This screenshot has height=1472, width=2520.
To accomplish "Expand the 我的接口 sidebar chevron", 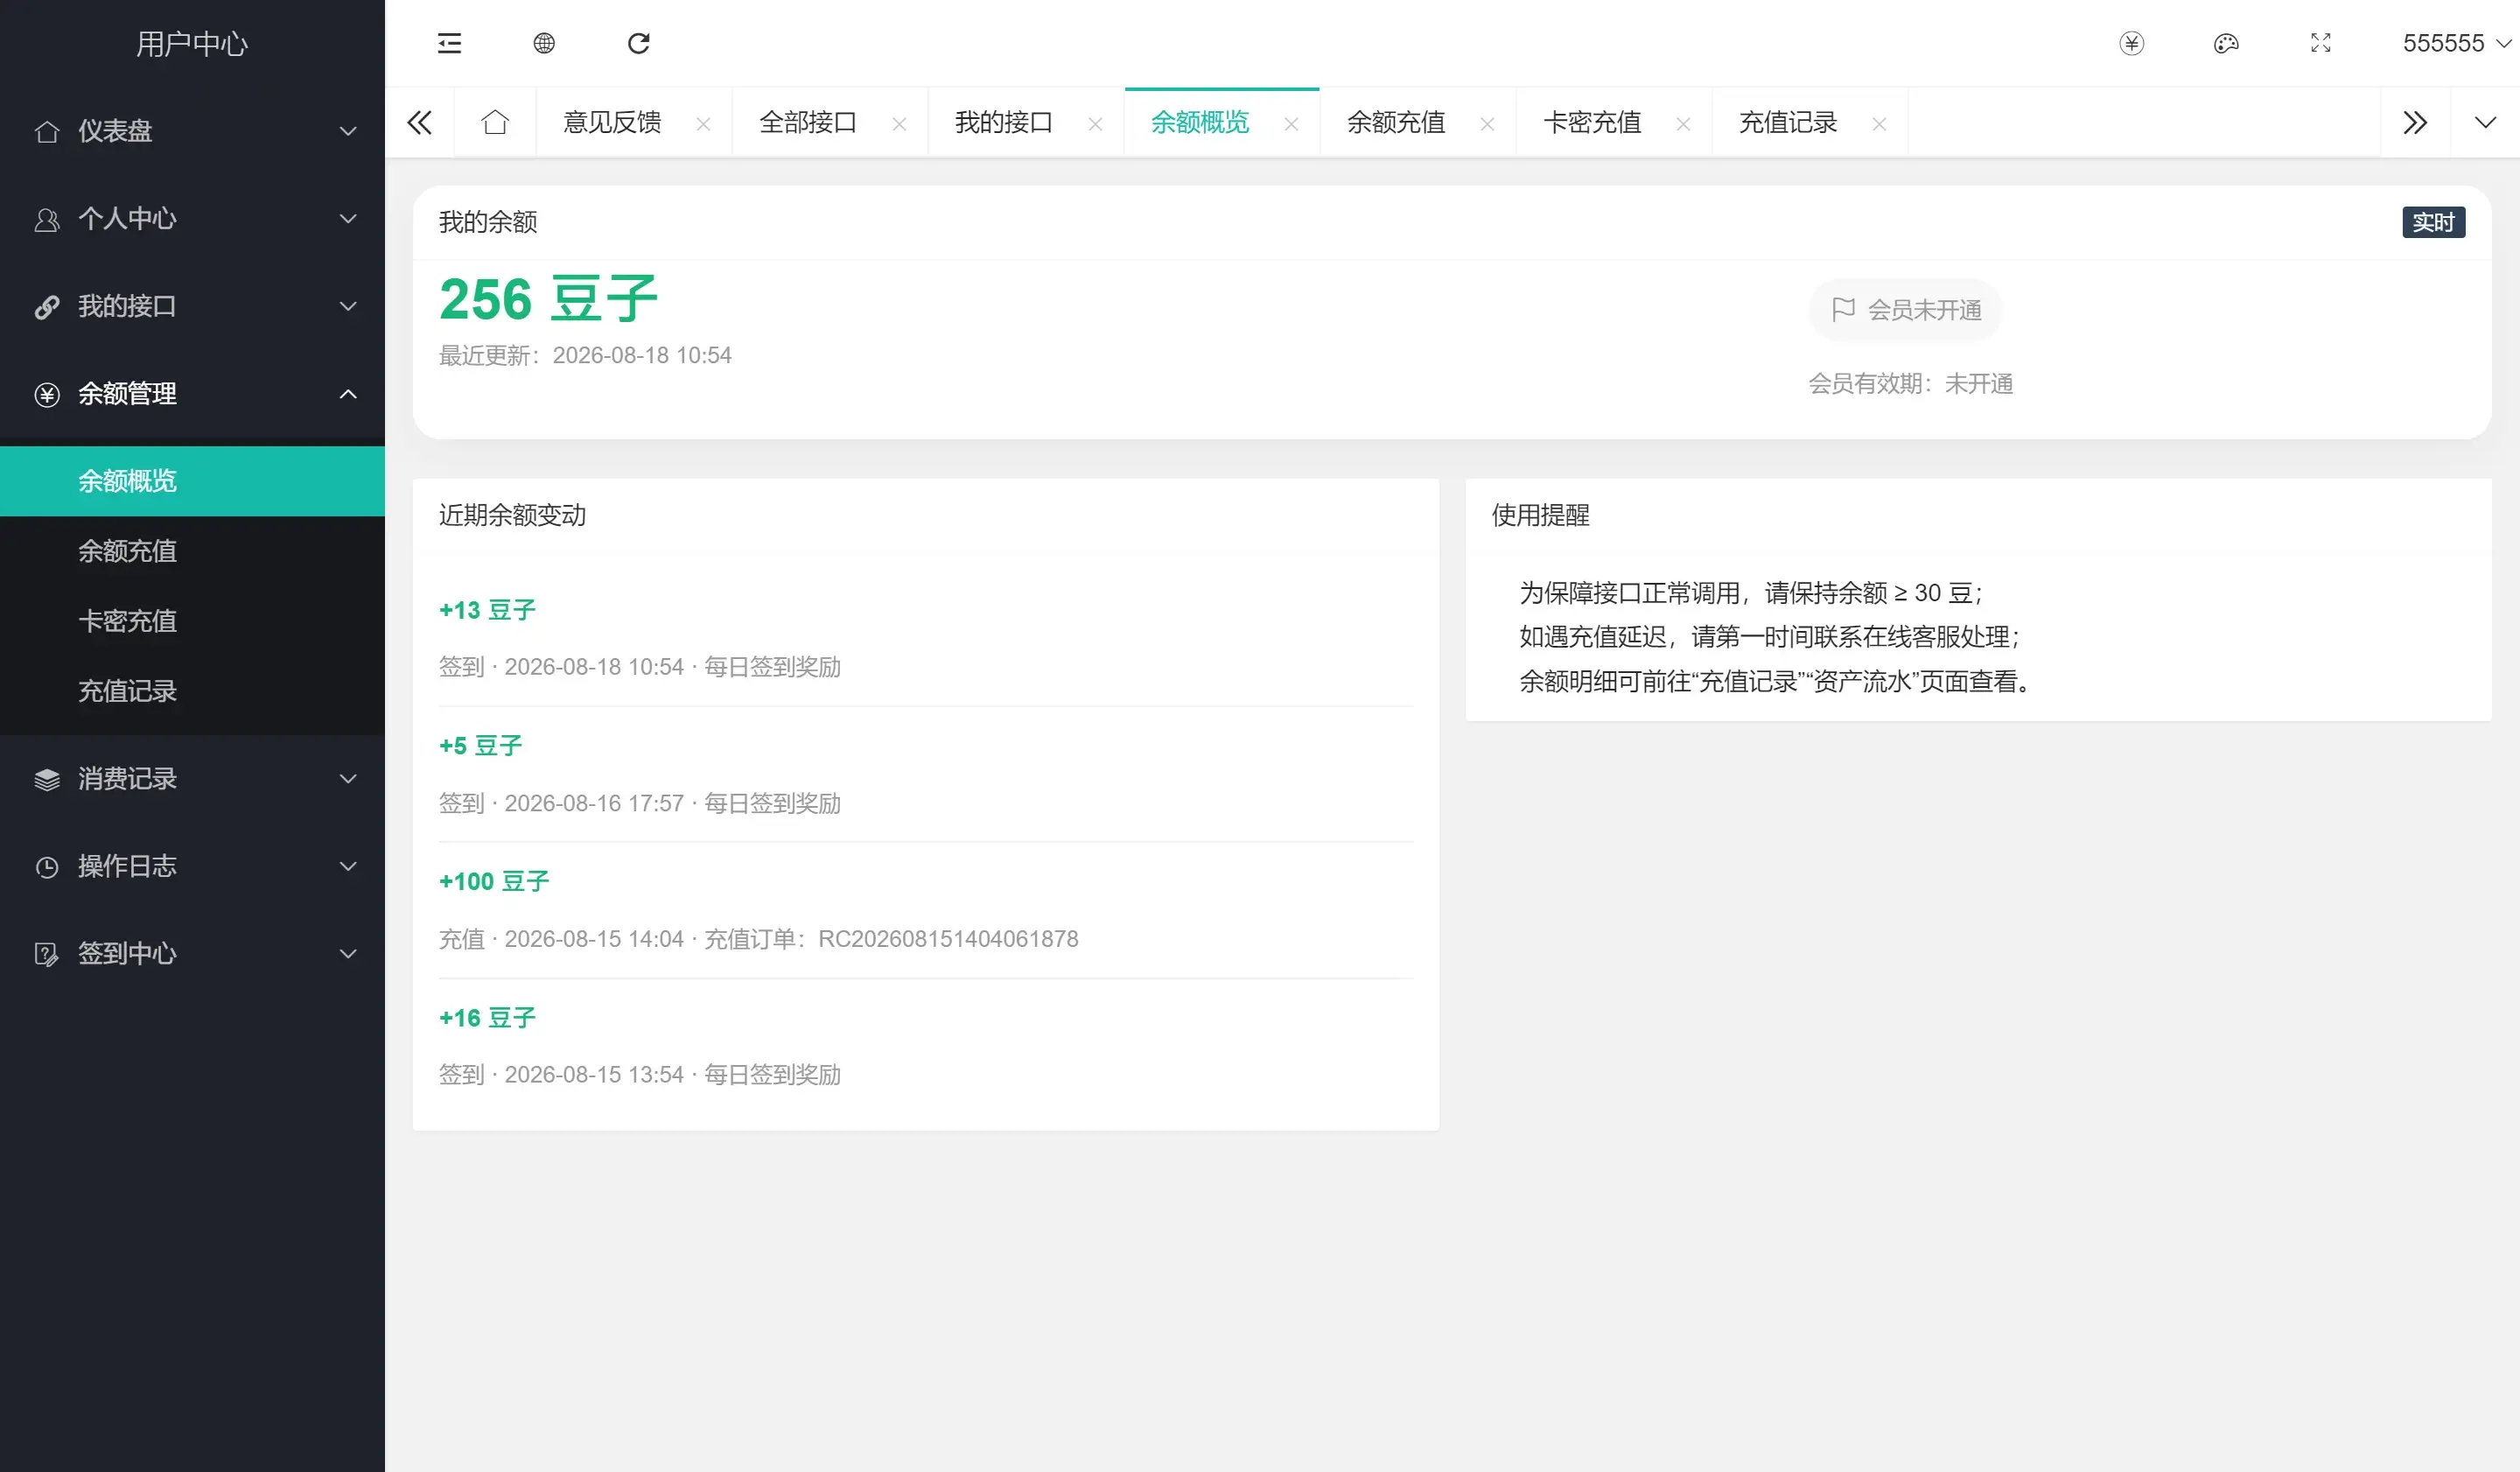I will [x=348, y=306].
